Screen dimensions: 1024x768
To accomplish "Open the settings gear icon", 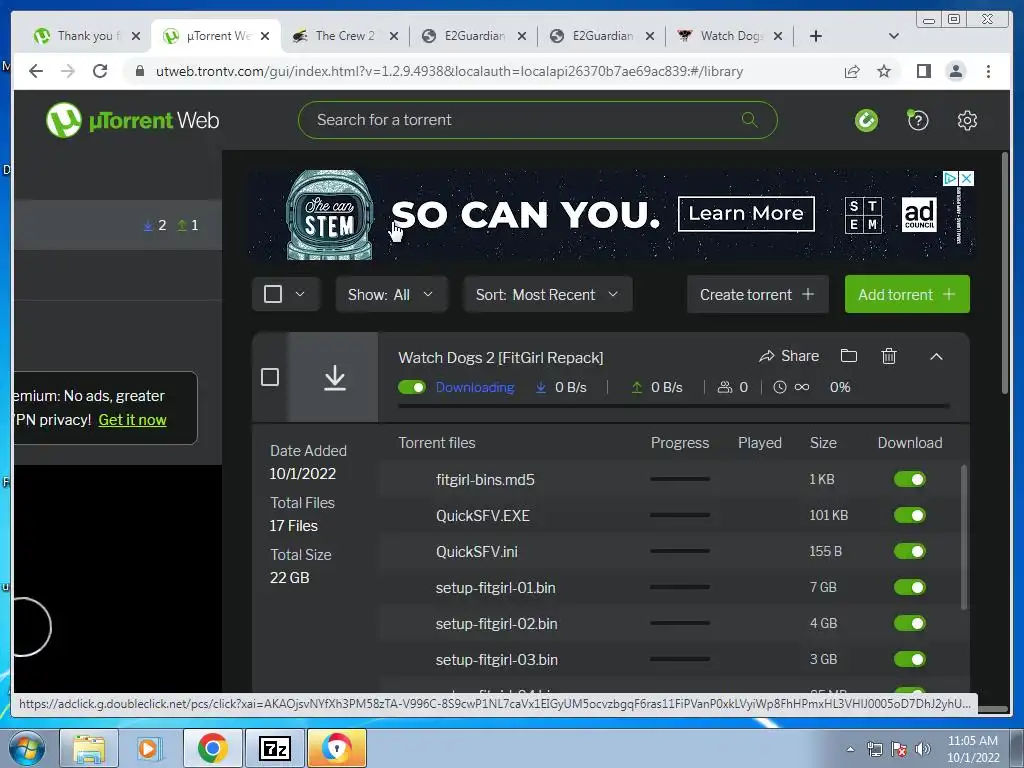I will click(967, 120).
